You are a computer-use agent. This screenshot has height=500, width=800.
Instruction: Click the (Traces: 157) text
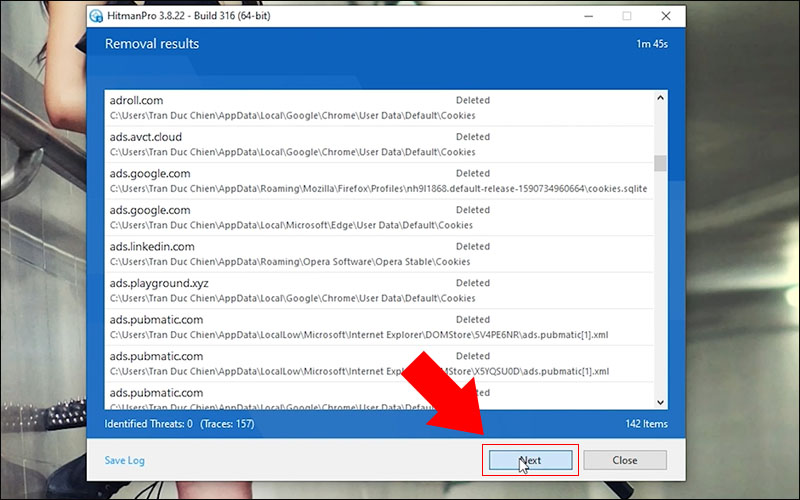[227, 424]
